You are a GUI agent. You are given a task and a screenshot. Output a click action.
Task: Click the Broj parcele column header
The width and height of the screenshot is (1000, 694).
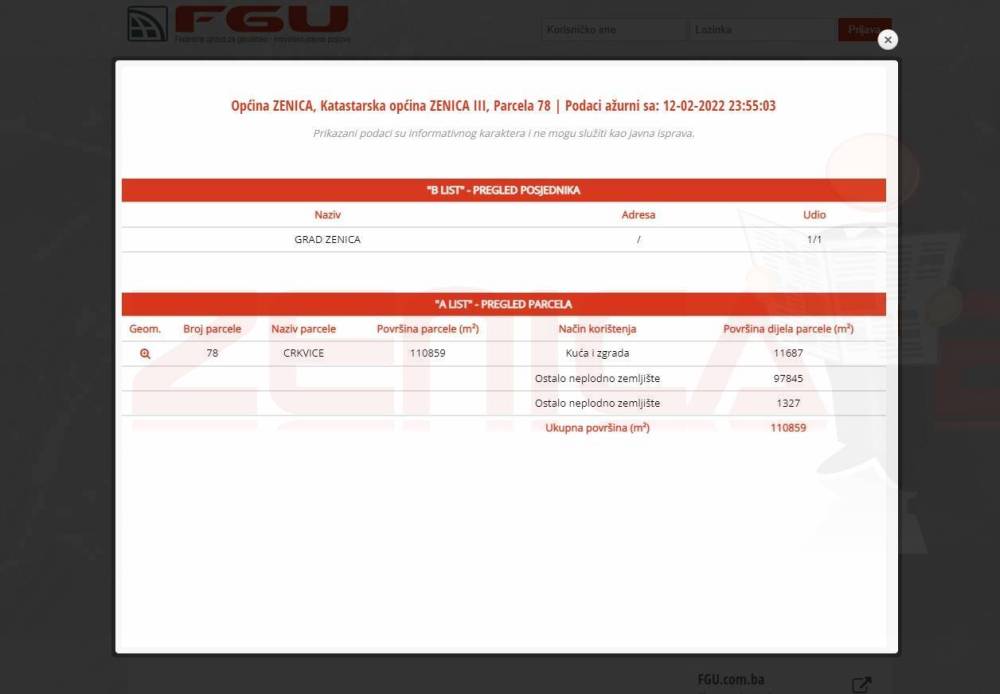[212, 329]
